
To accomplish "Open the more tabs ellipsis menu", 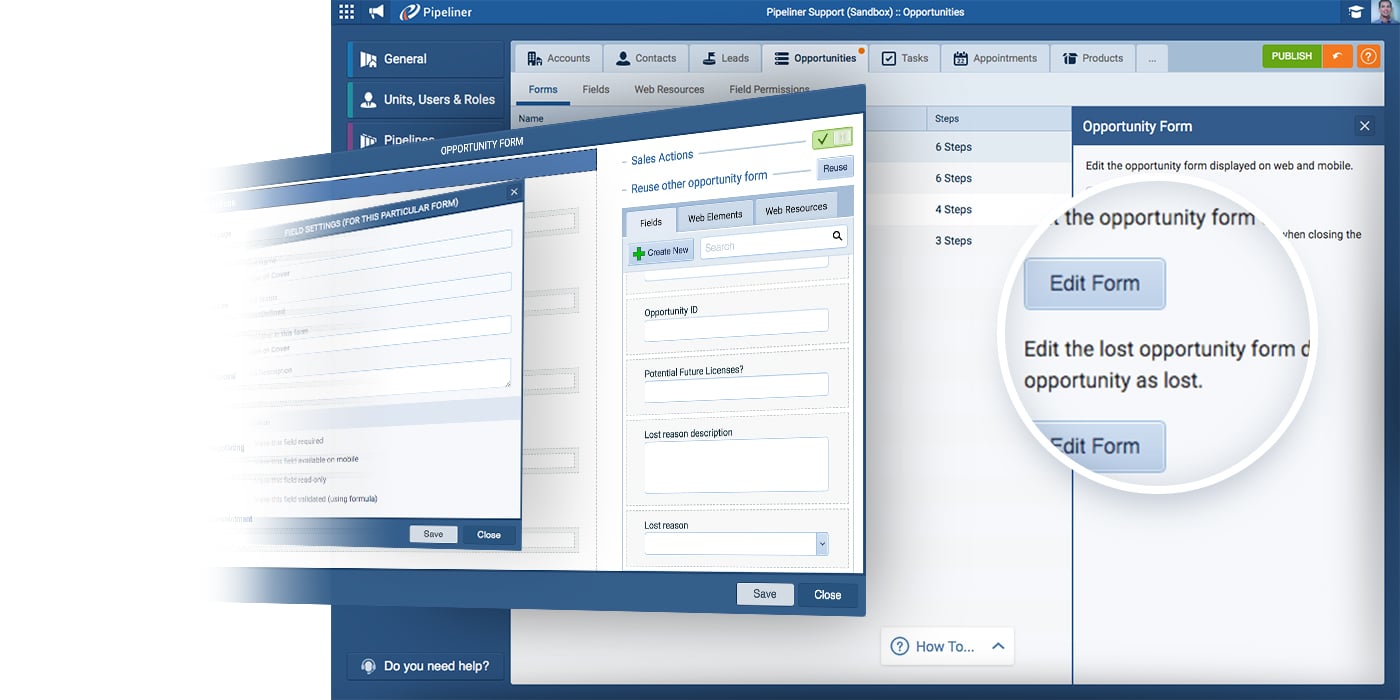I will click(1152, 58).
